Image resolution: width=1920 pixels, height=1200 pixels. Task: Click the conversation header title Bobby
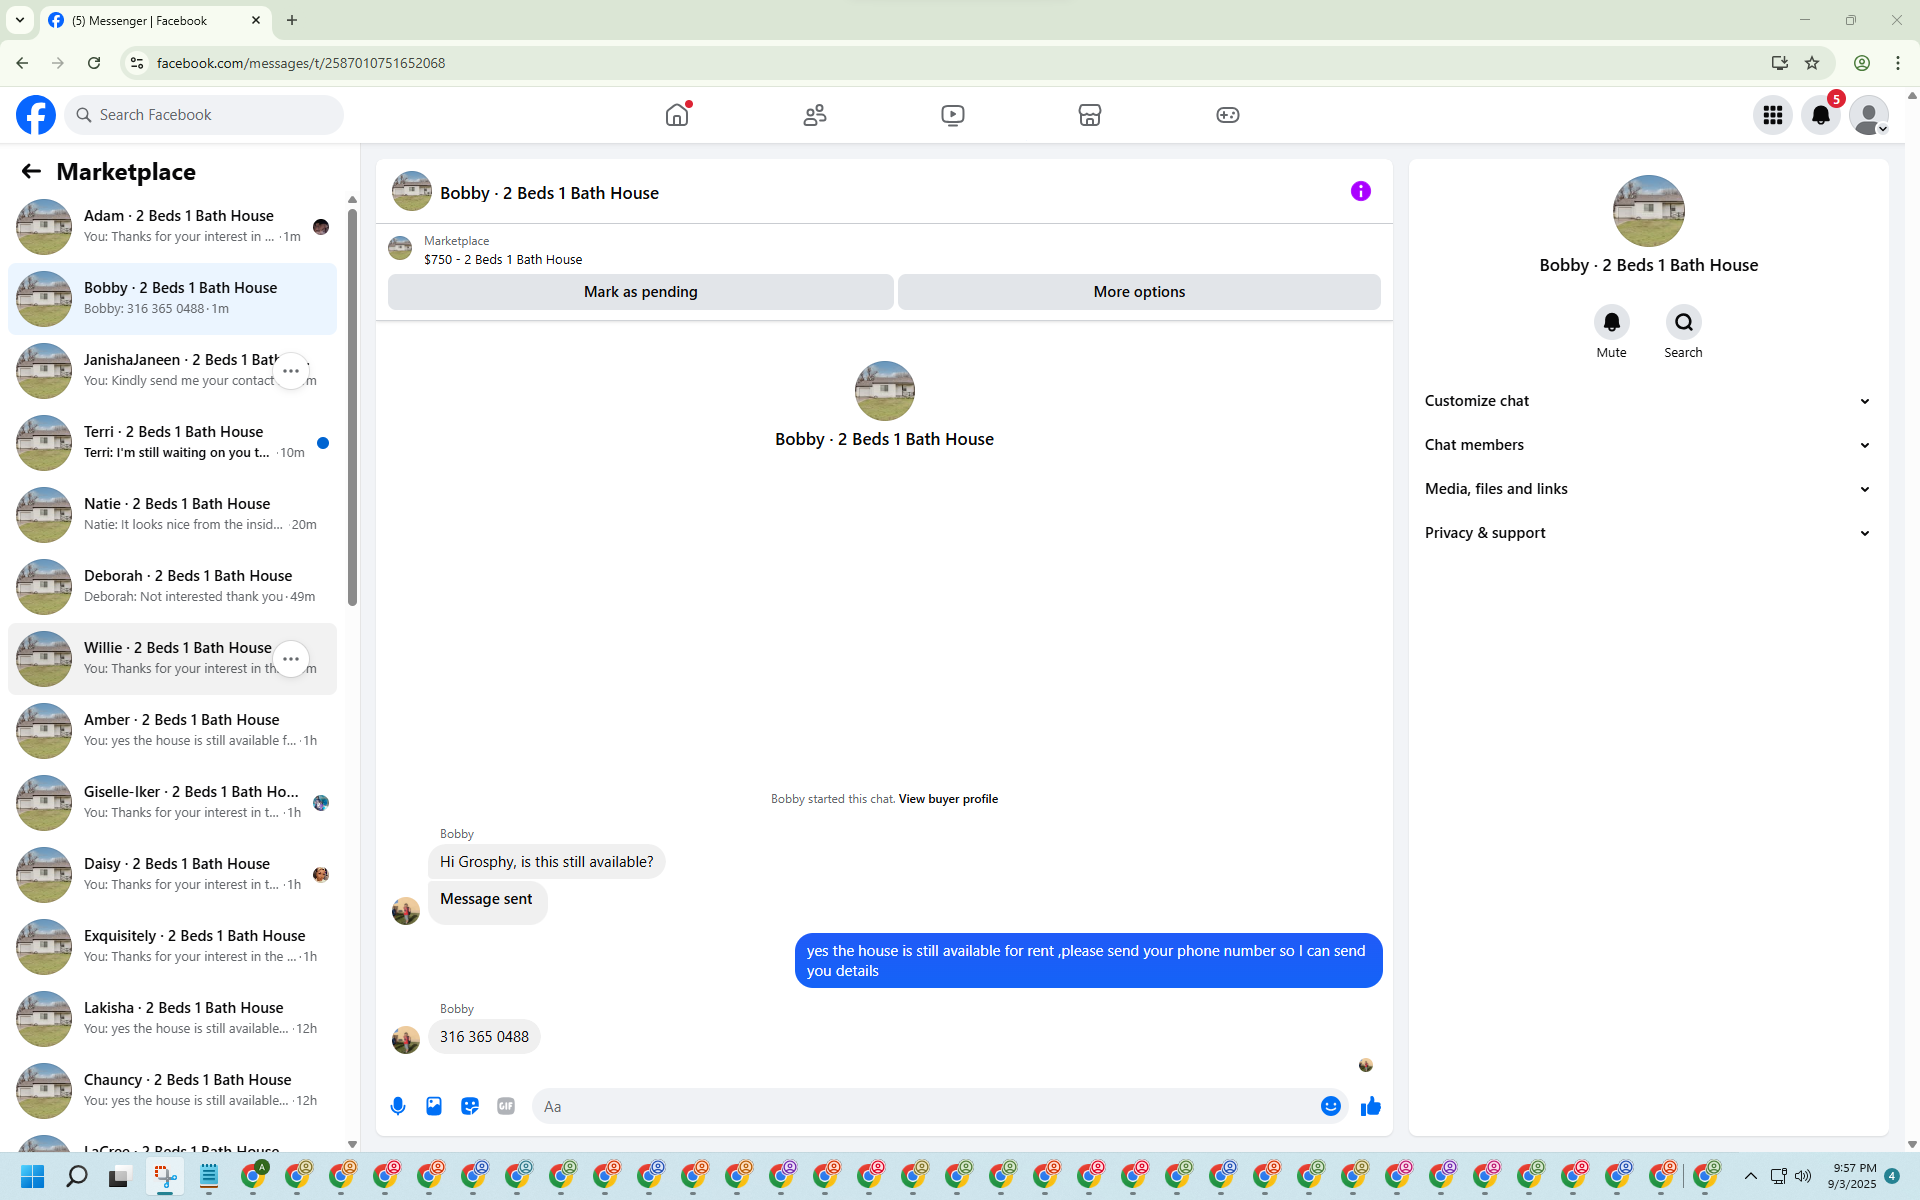[x=549, y=193]
